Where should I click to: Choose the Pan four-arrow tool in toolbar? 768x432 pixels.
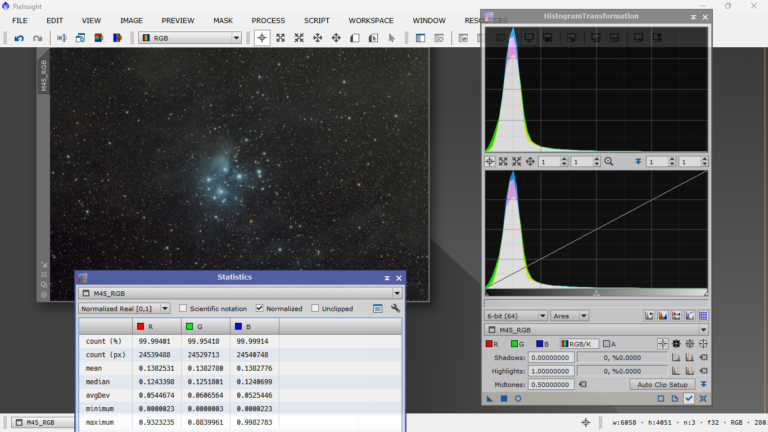click(x=336, y=38)
